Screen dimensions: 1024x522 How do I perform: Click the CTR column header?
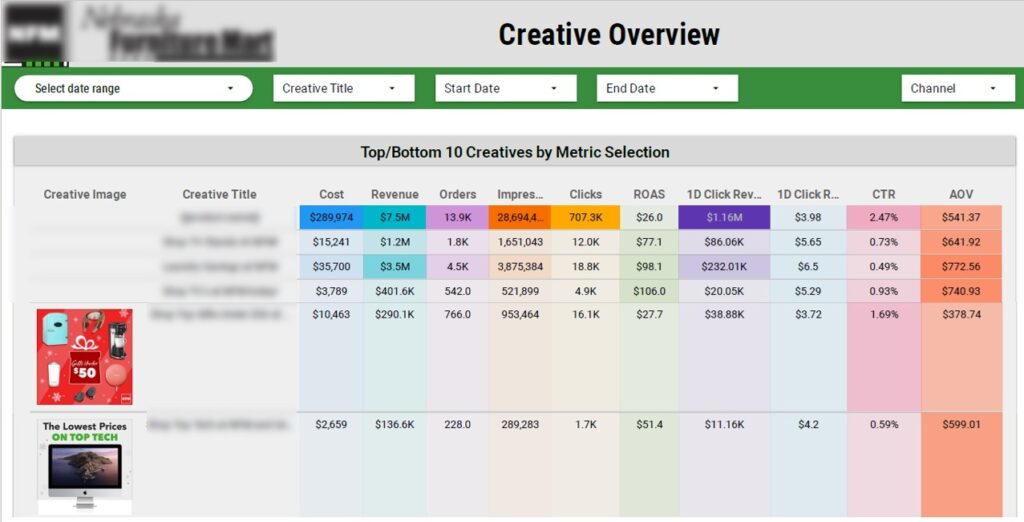tap(883, 194)
